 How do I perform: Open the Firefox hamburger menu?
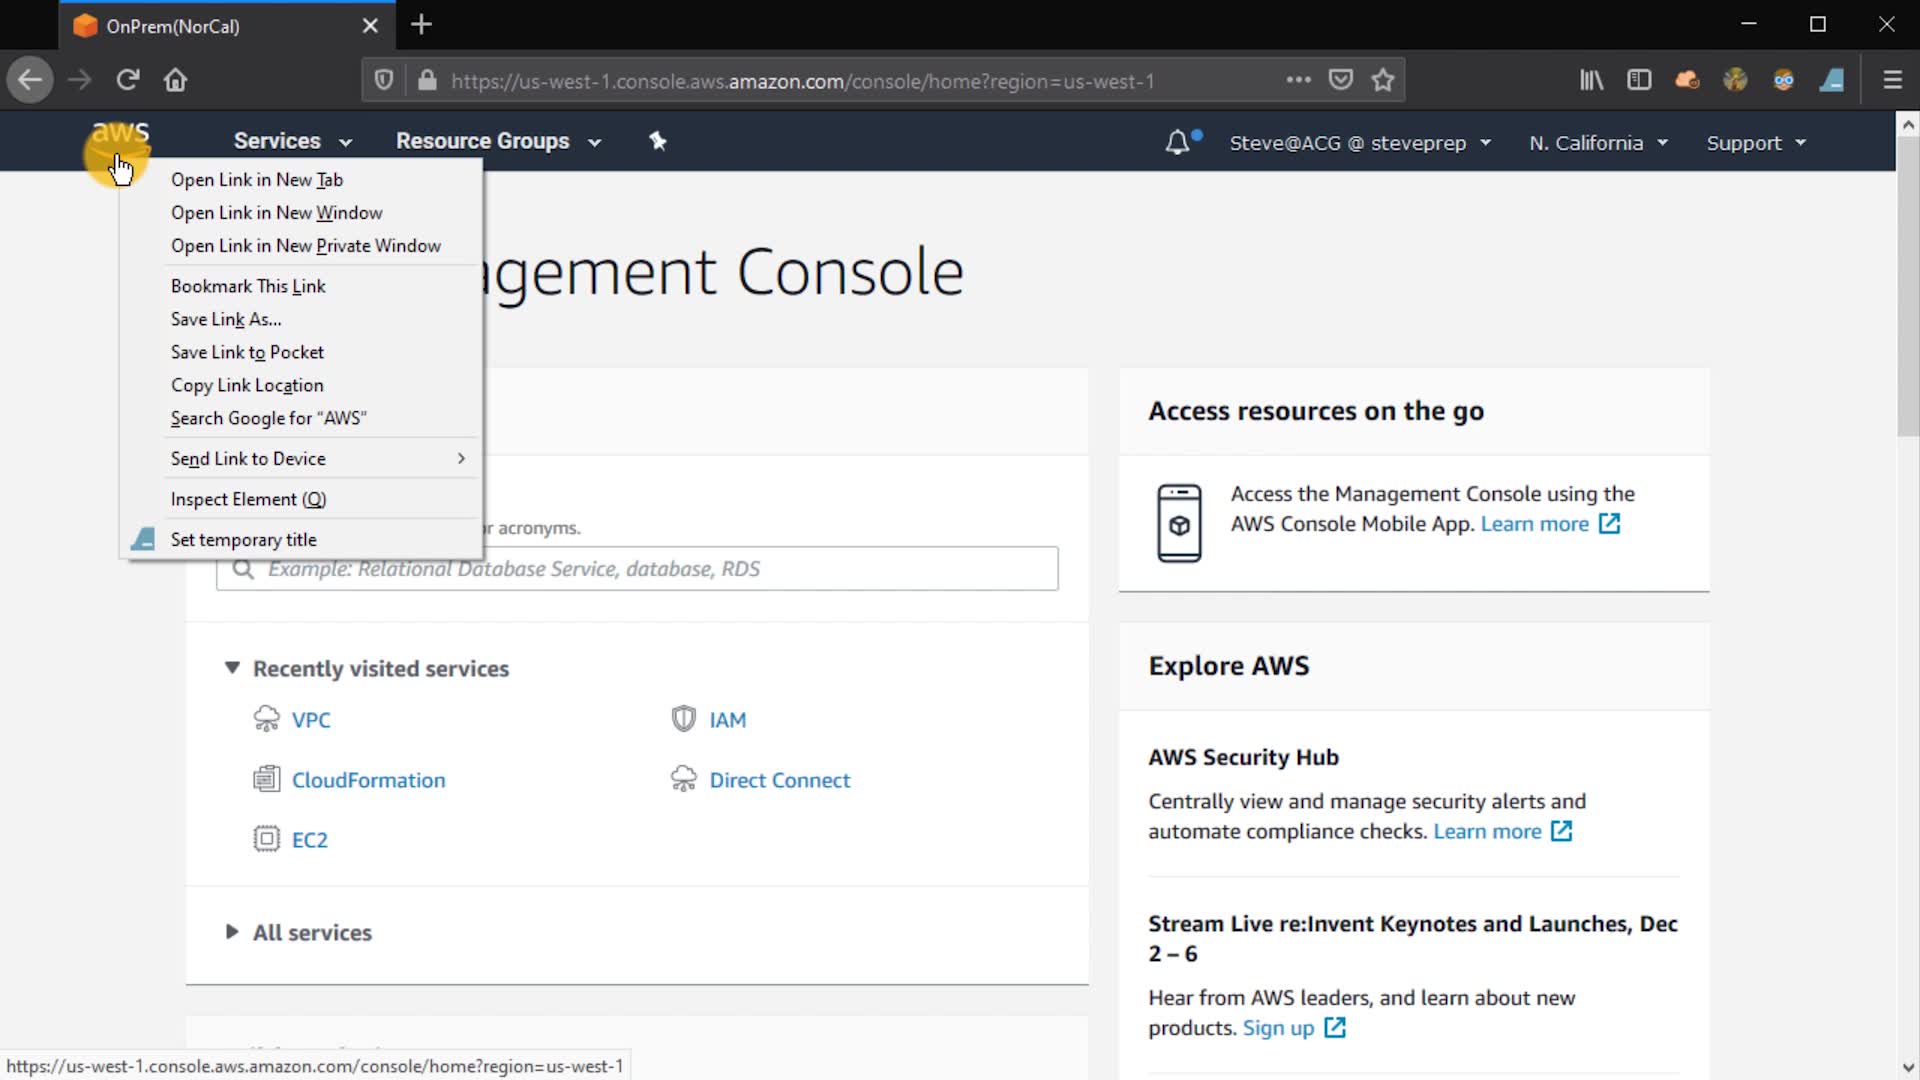coord(1892,80)
